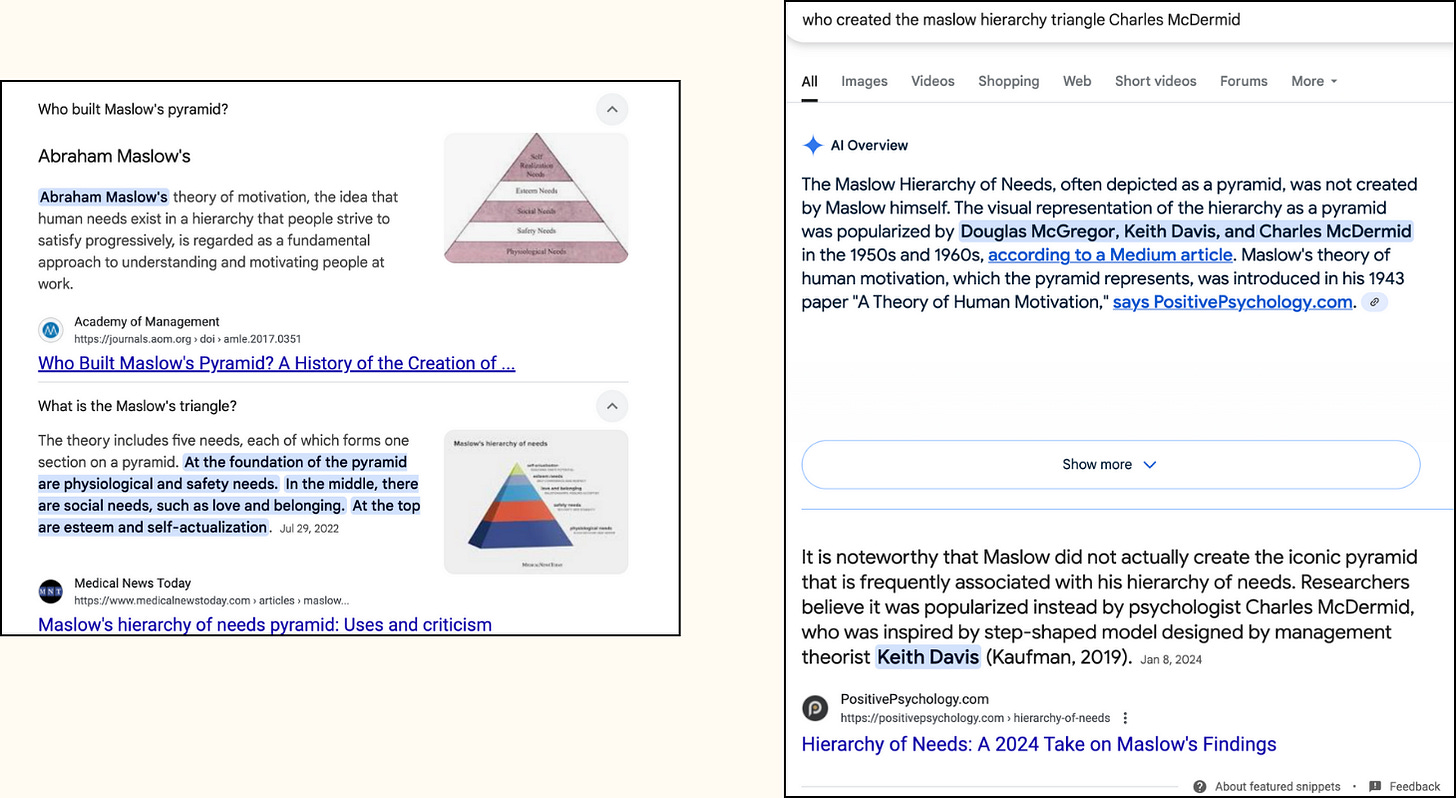The image size is (1456, 798).
Task: Click the About featured snippets link
Action: point(1277,787)
